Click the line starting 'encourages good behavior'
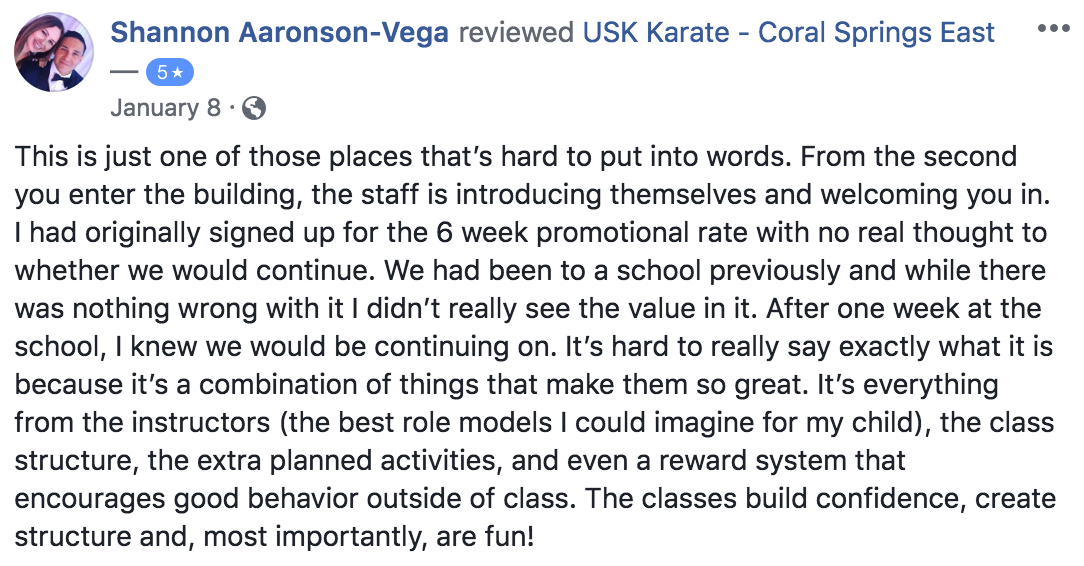 535,499
